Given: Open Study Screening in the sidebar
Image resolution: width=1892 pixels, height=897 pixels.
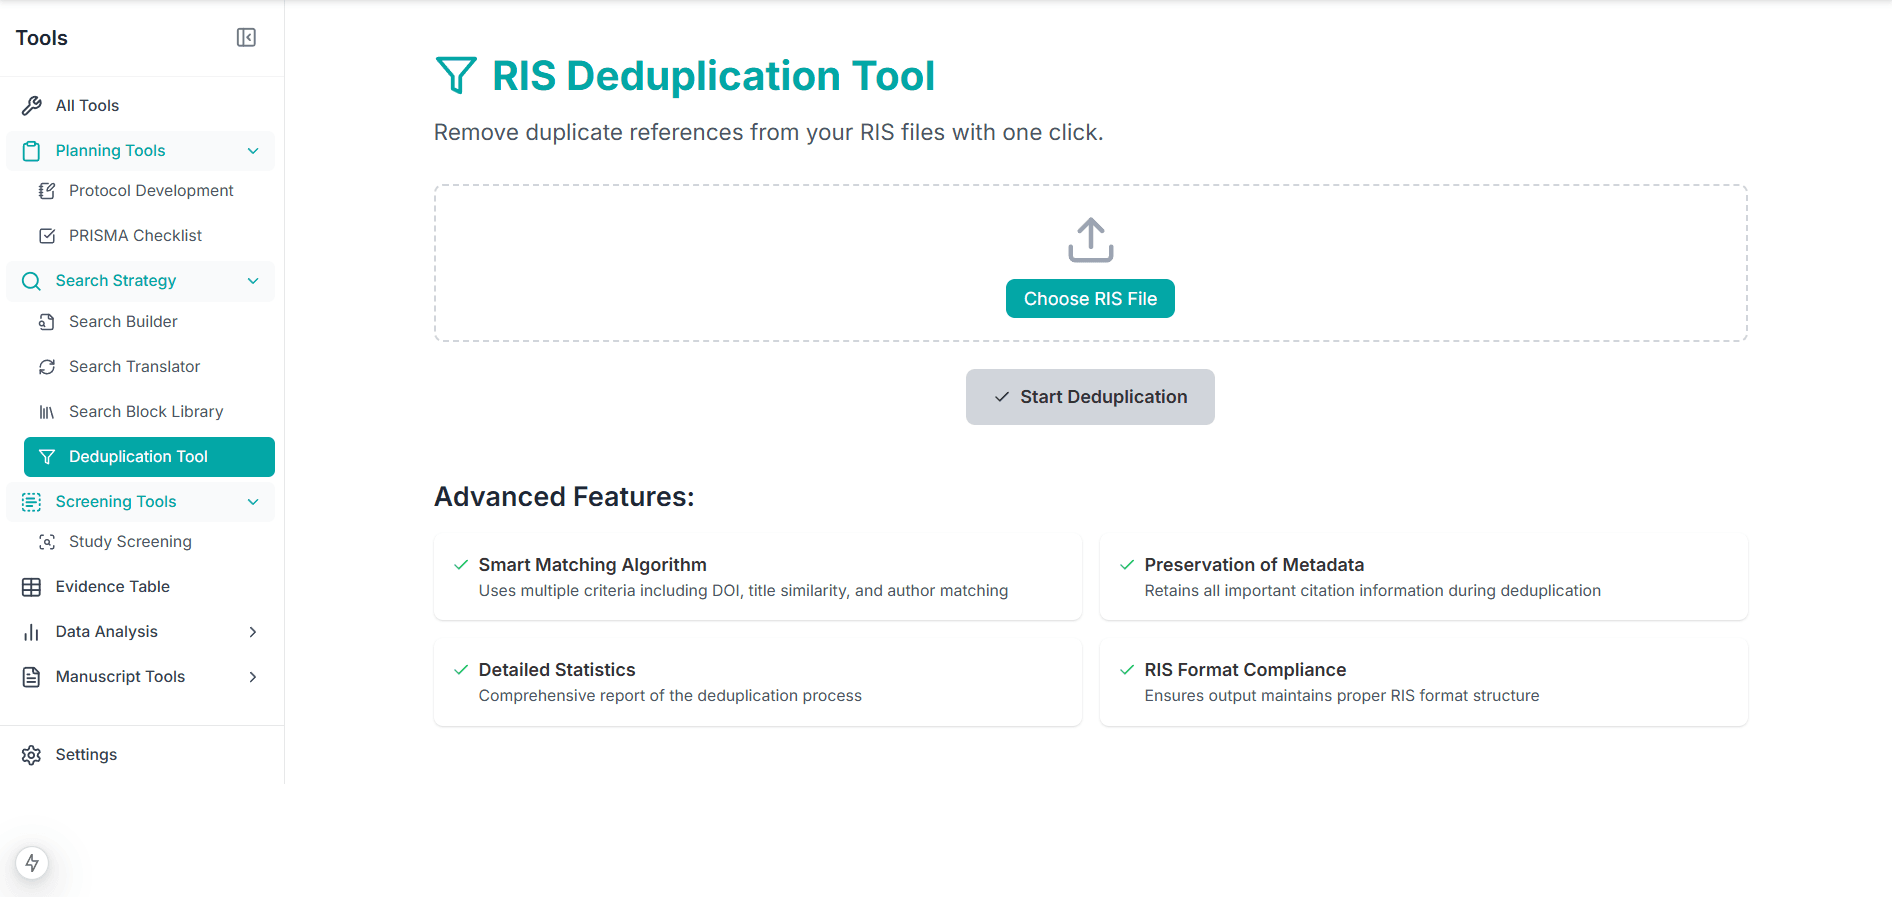Looking at the screenshot, I should tap(130, 542).
